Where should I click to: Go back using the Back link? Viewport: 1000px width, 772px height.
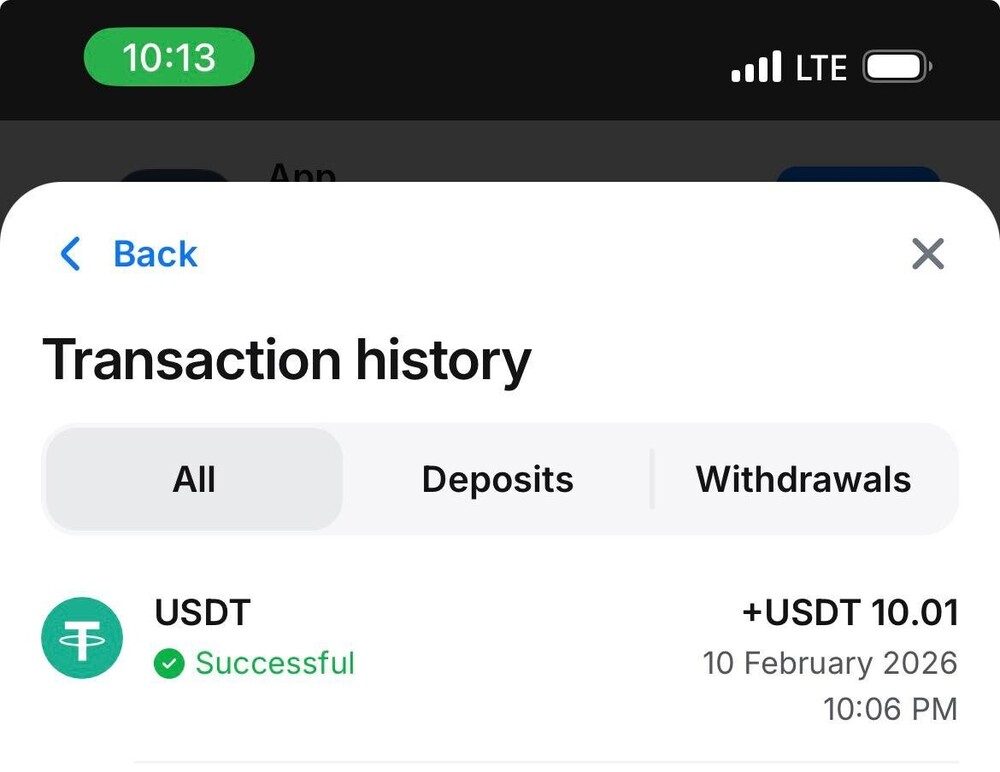point(155,254)
